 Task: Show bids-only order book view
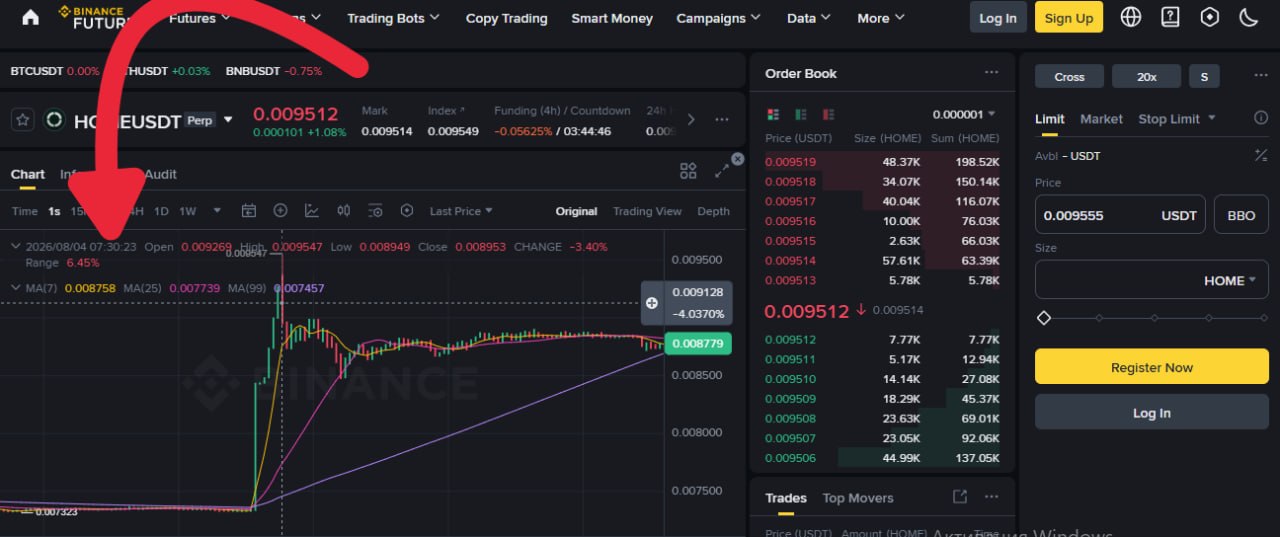800,115
